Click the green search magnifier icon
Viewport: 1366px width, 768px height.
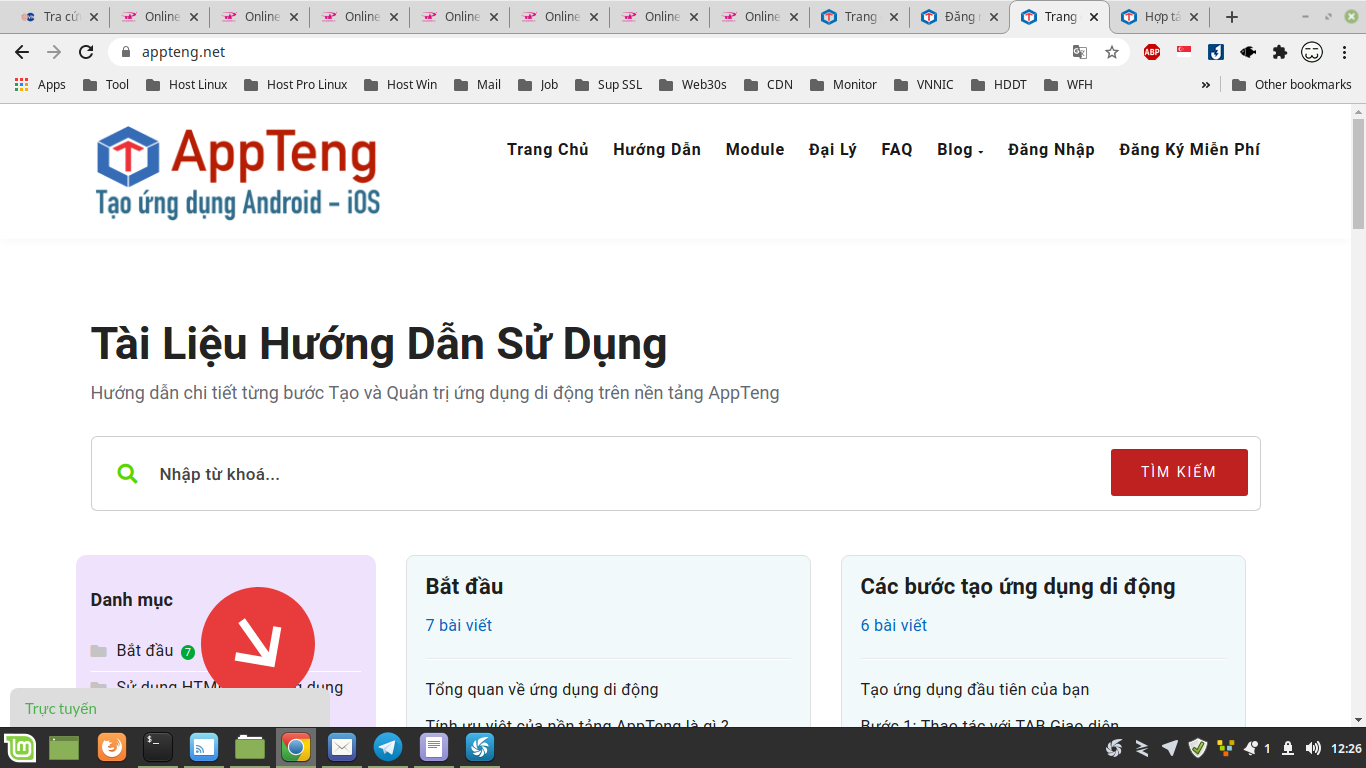tap(127, 473)
